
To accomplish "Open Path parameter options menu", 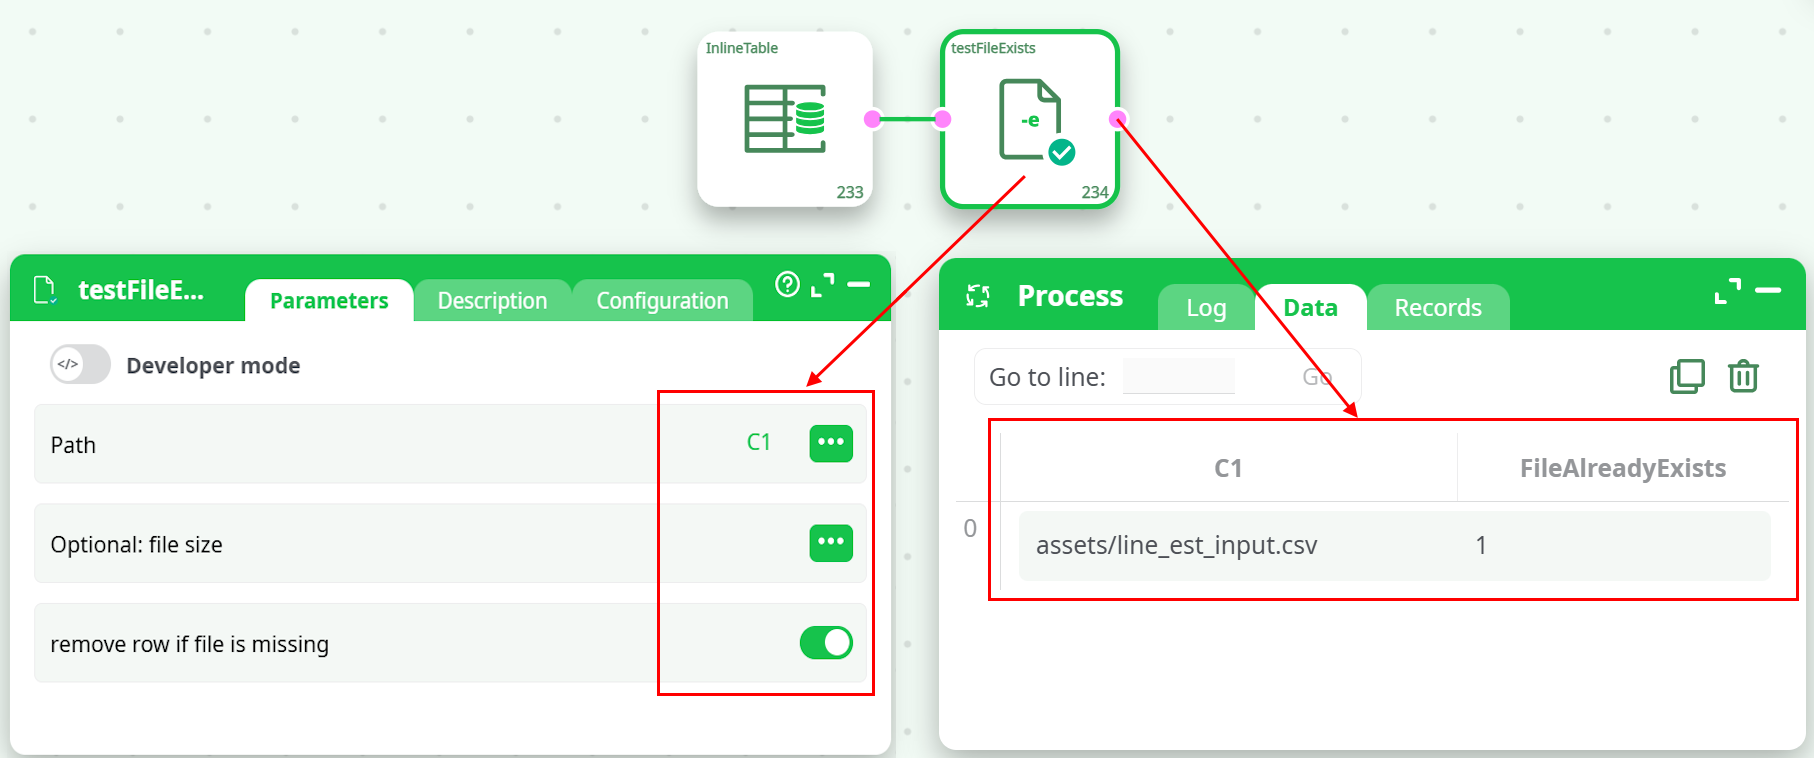I will (x=830, y=443).
